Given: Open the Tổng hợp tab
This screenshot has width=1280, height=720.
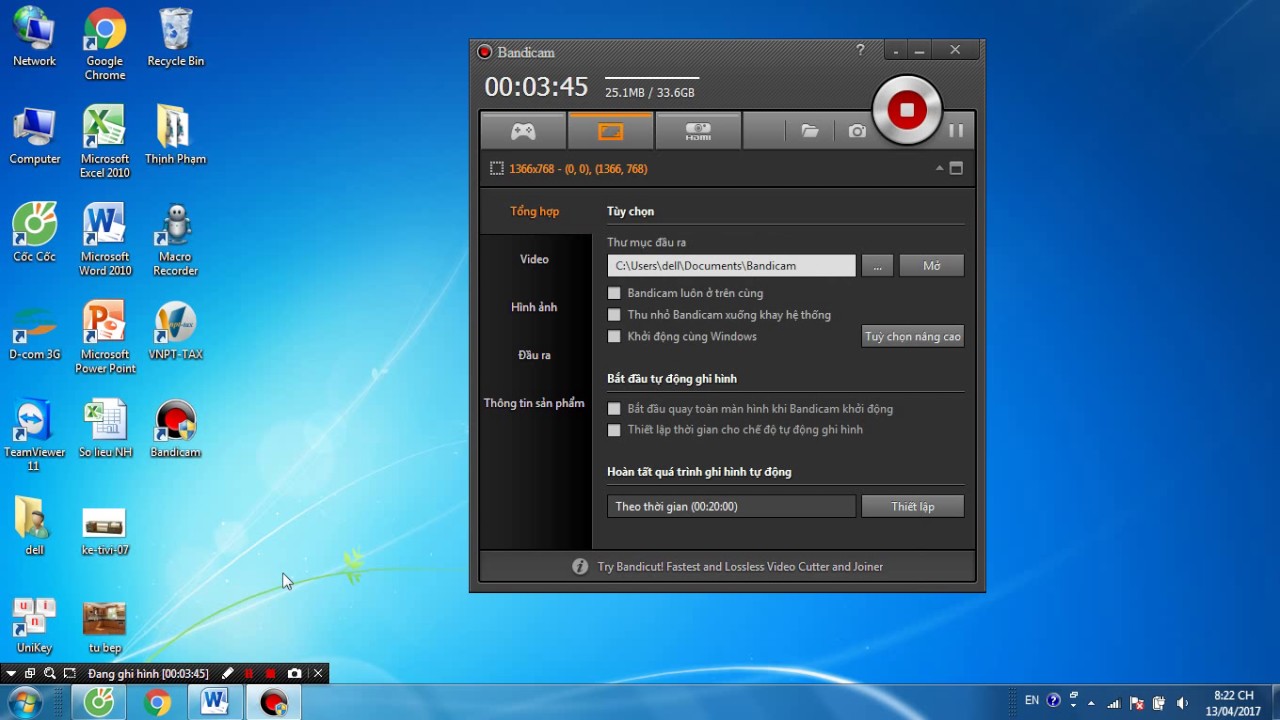Looking at the screenshot, I should 535,211.
